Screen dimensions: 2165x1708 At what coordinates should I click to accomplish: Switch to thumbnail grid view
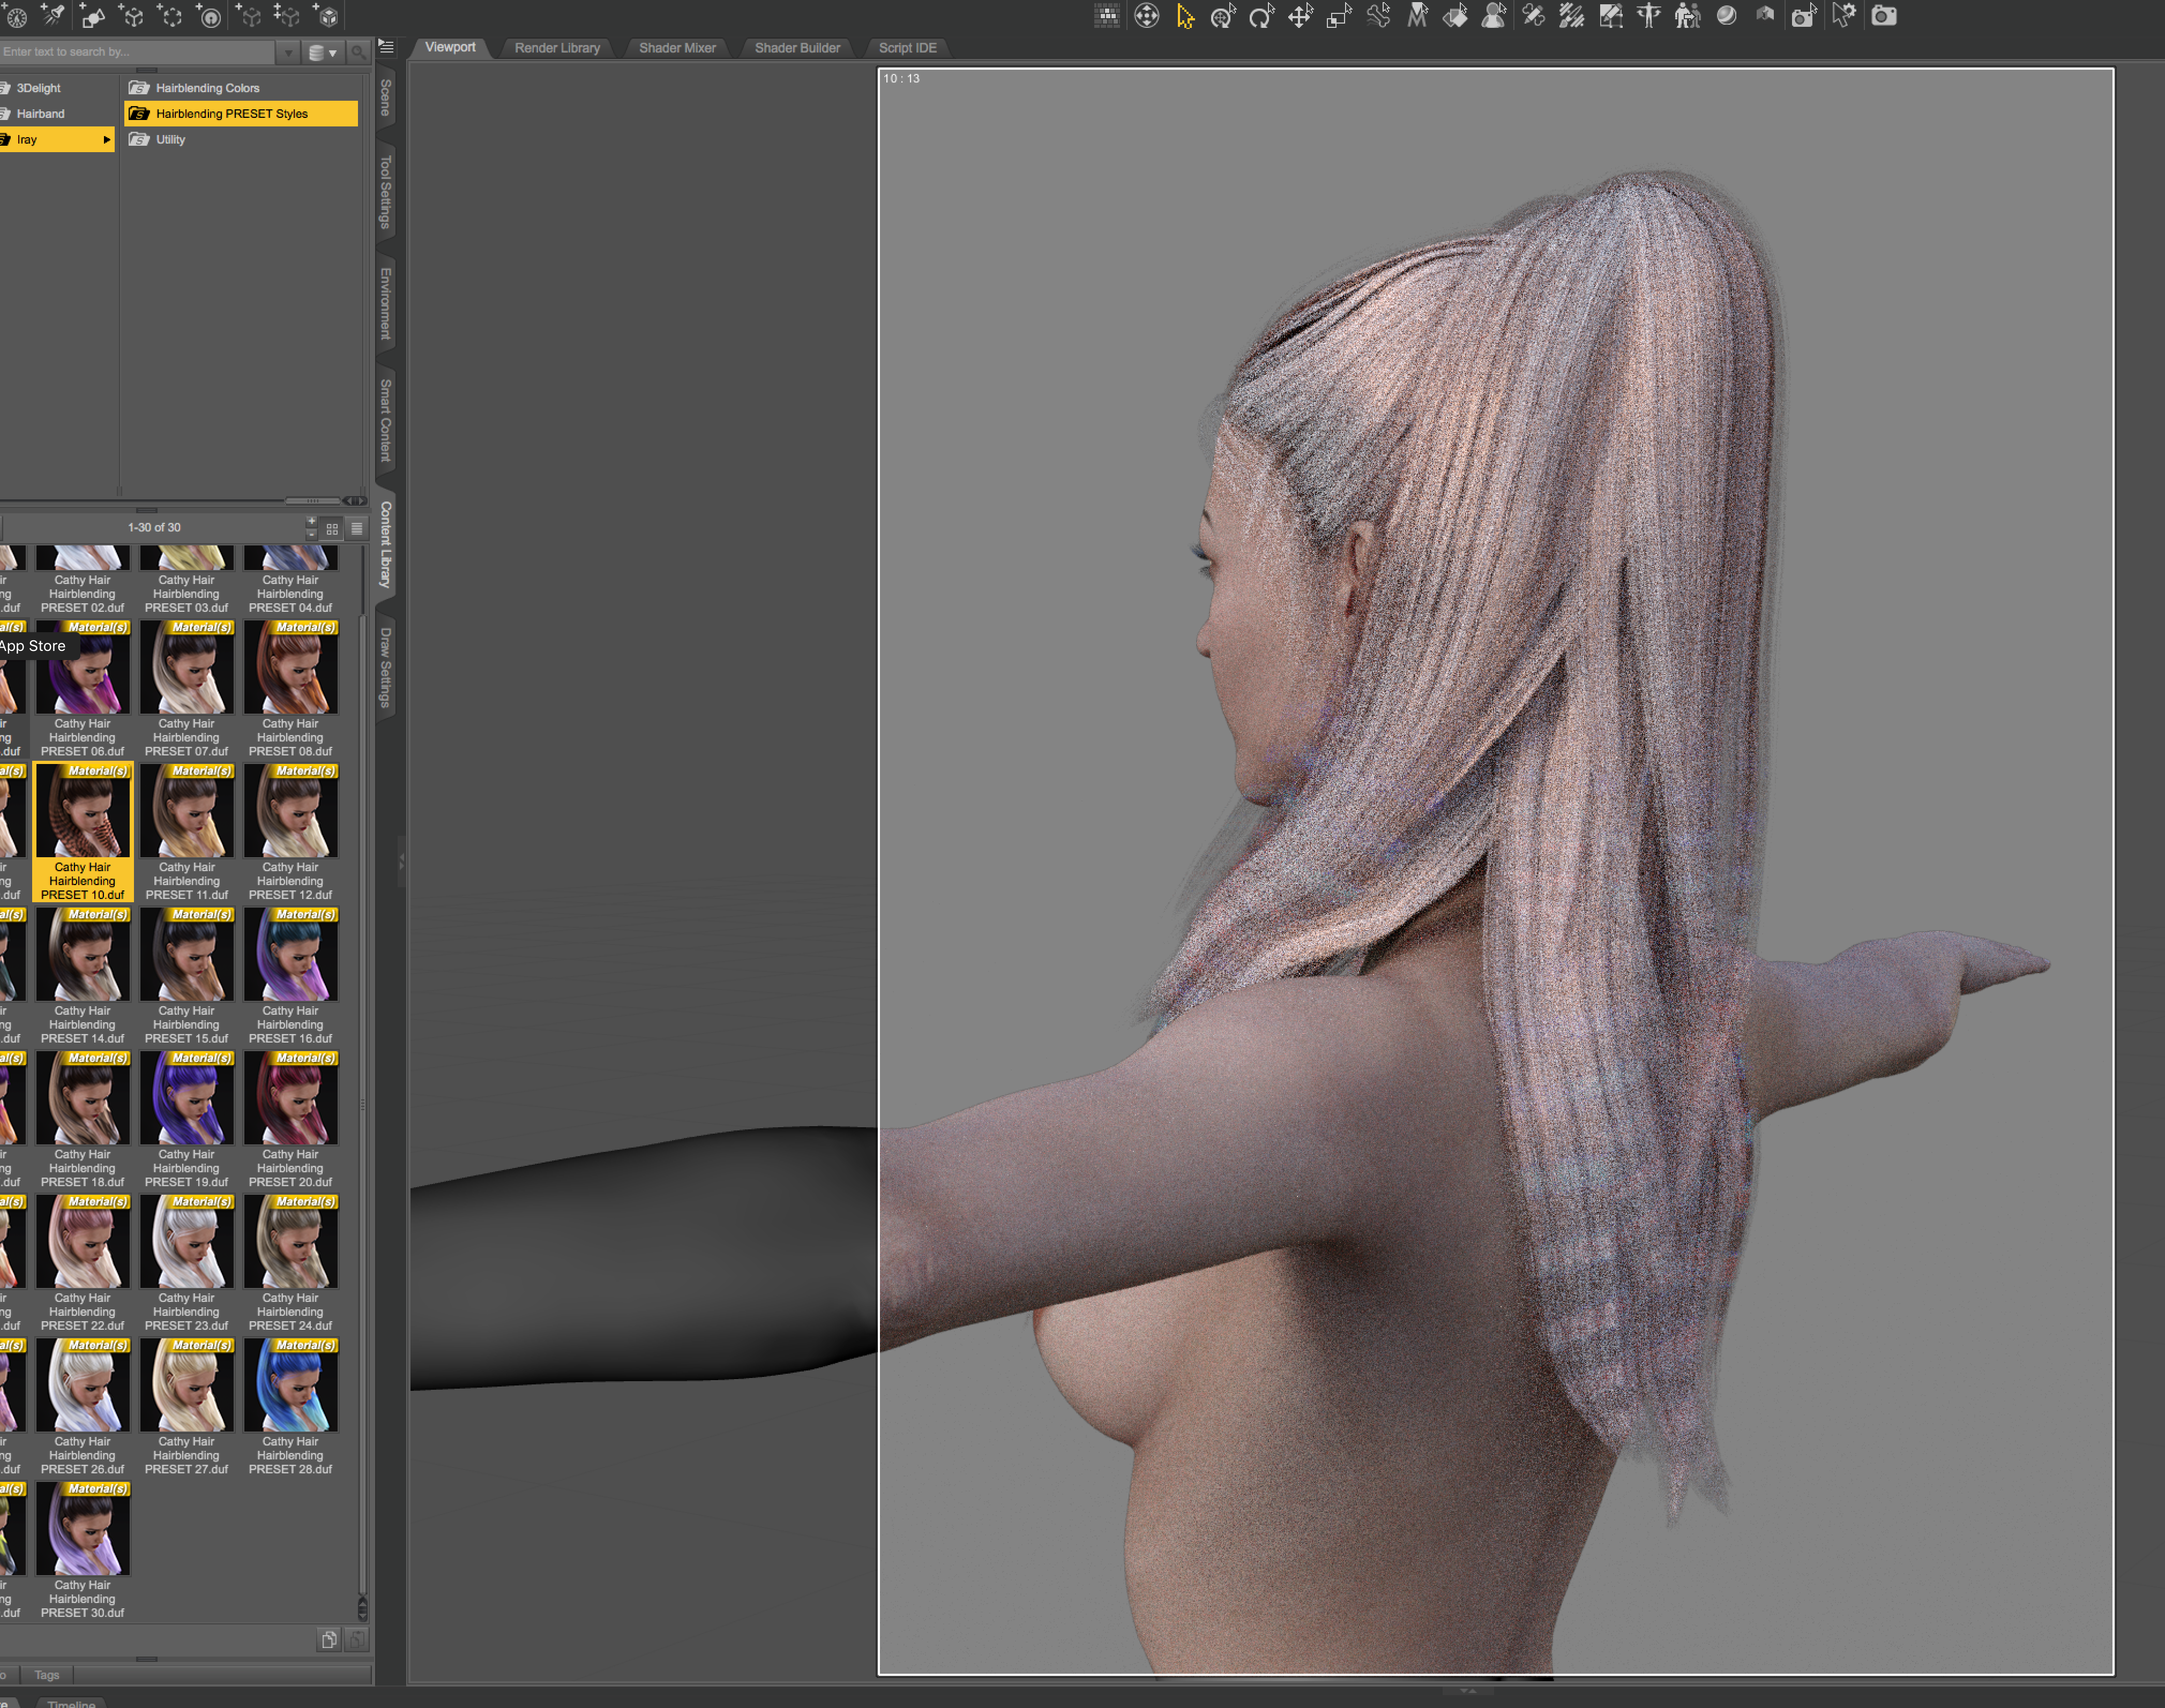pyautogui.click(x=332, y=528)
